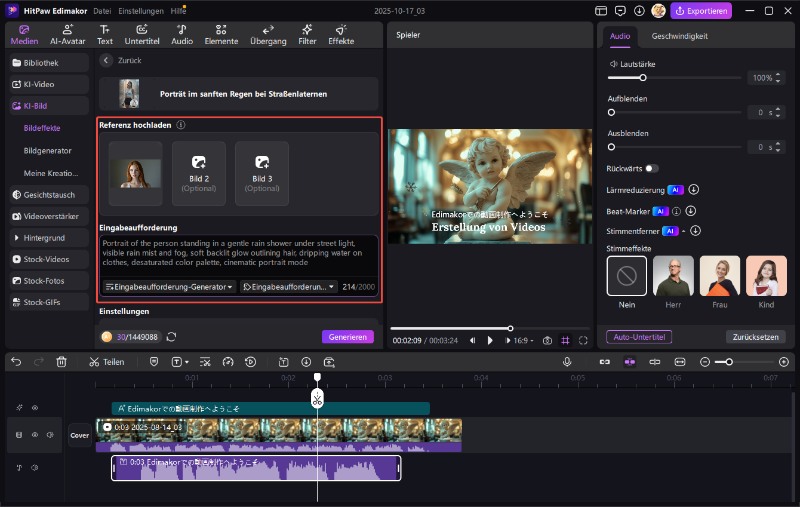This screenshot has height=507, width=800.
Task: Click the Generieren button
Action: pos(347,337)
